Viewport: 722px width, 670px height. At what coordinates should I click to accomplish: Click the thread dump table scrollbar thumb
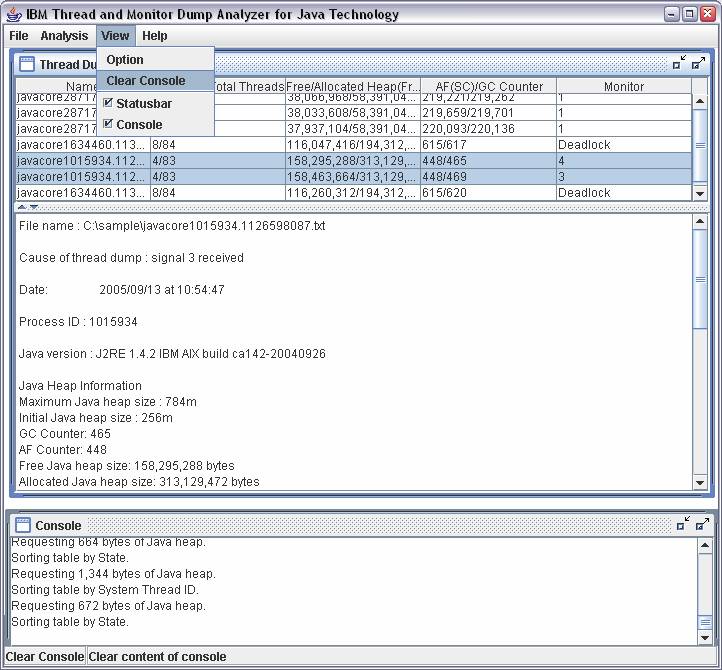(x=700, y=146)
